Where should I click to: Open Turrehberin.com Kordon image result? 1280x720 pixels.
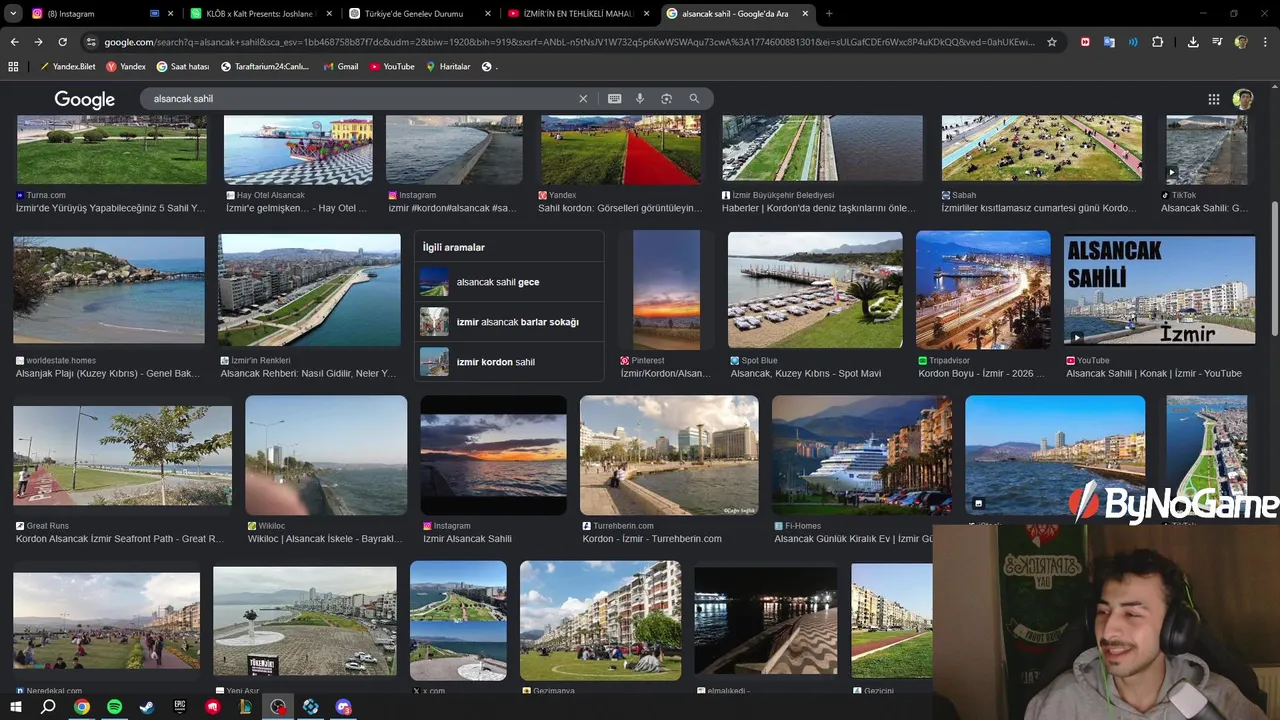point(669,455)
